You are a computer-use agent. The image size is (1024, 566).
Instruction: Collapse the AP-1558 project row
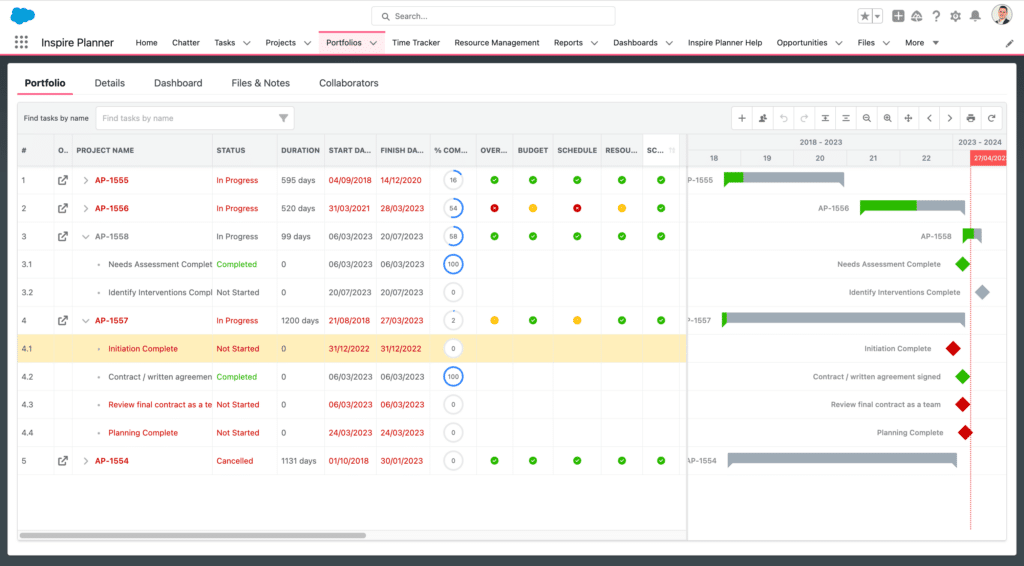(x=86, y=237)
